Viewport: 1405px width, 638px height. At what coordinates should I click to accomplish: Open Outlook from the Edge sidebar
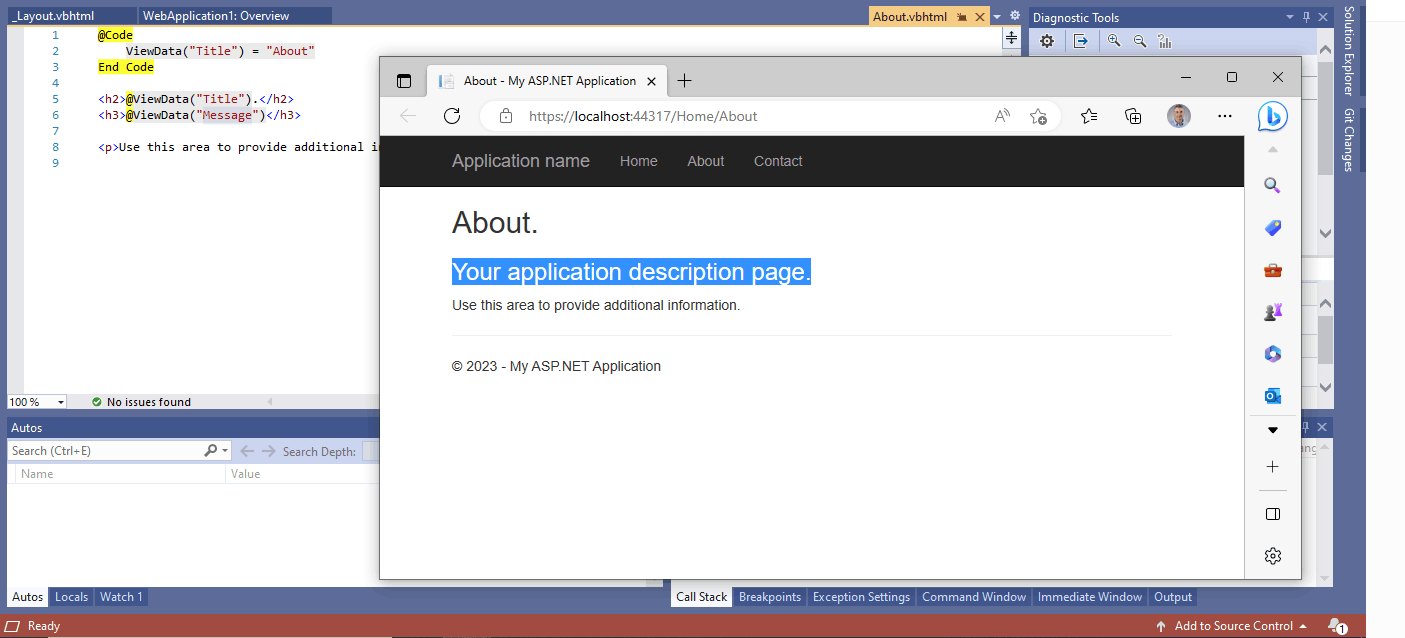pos(1272,395)
